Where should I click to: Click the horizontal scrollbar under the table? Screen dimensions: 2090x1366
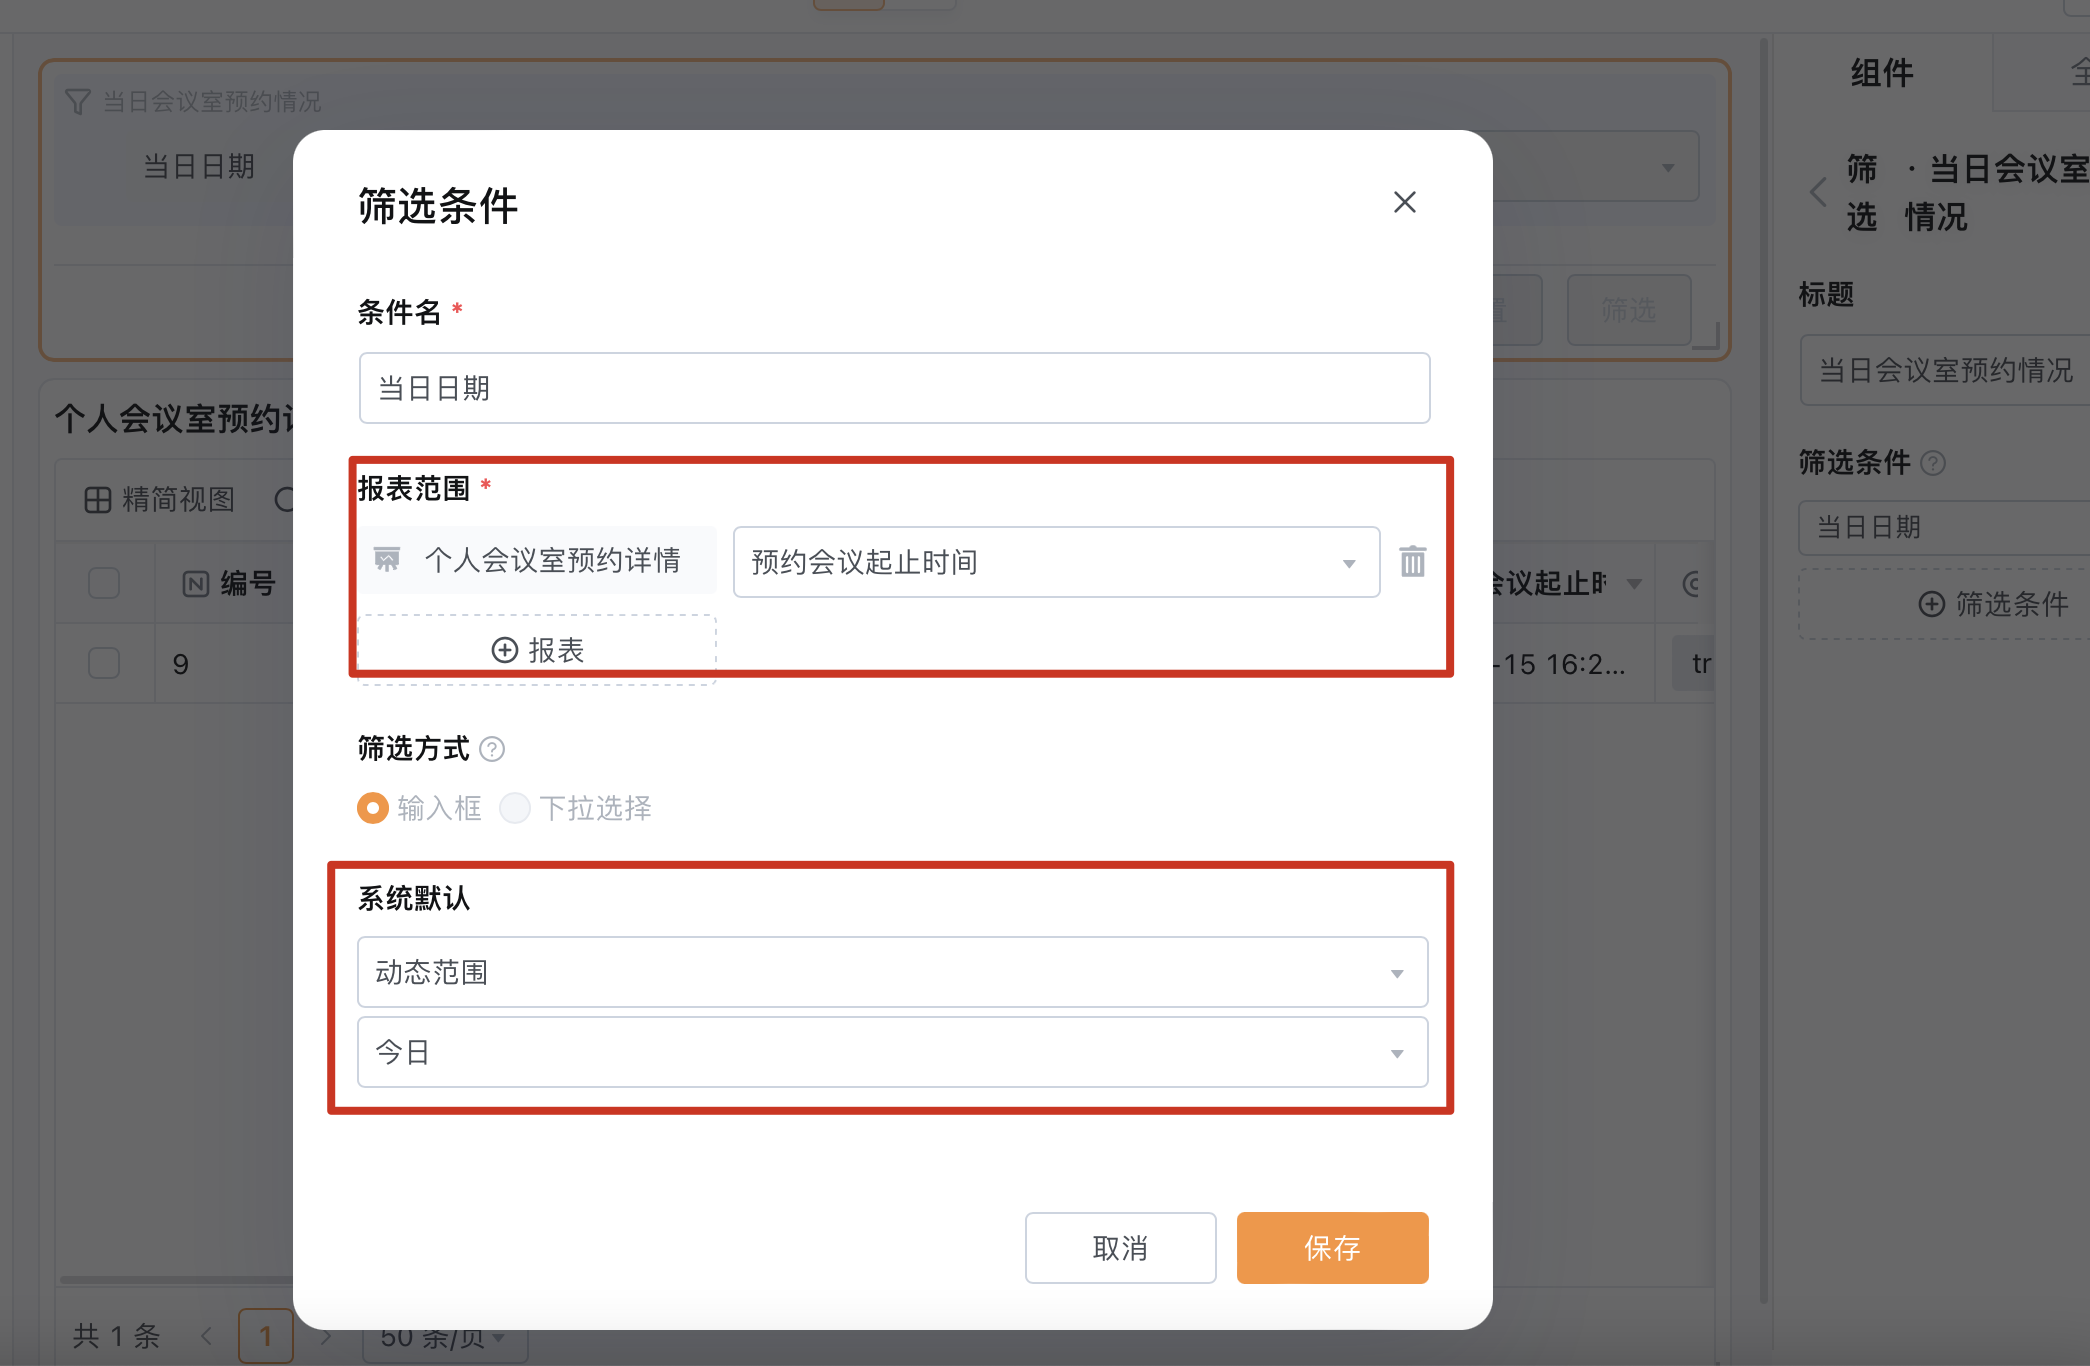pos(176,1279)
